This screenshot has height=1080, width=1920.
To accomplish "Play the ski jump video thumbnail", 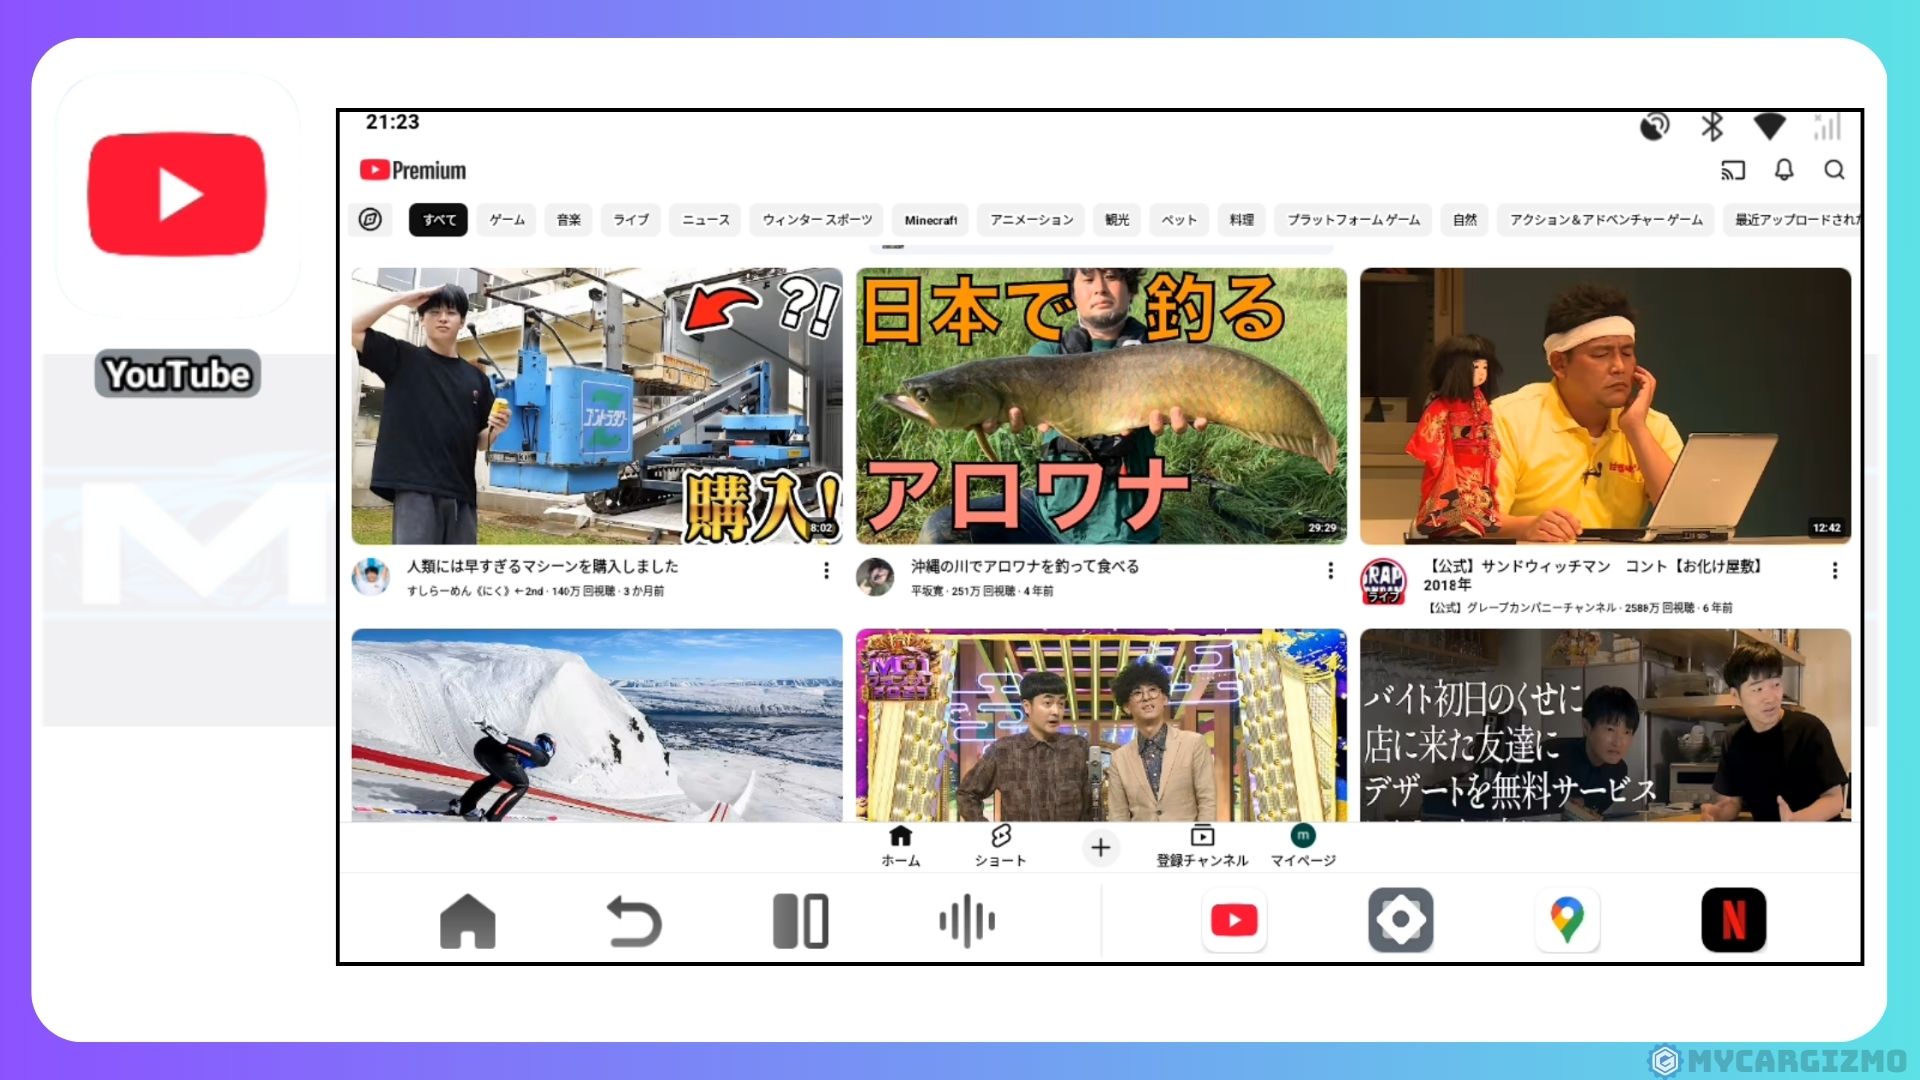I will 597,725.
